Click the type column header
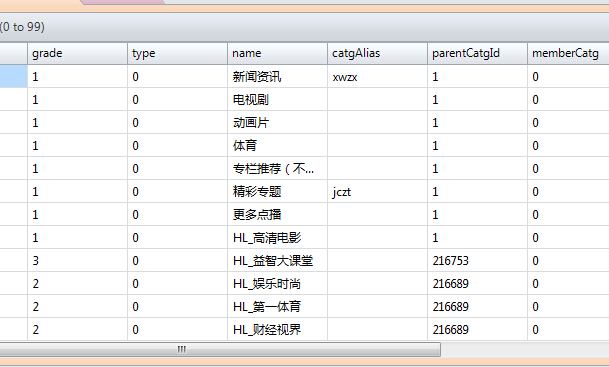This screenshot has width=609, height=367. 177,53
